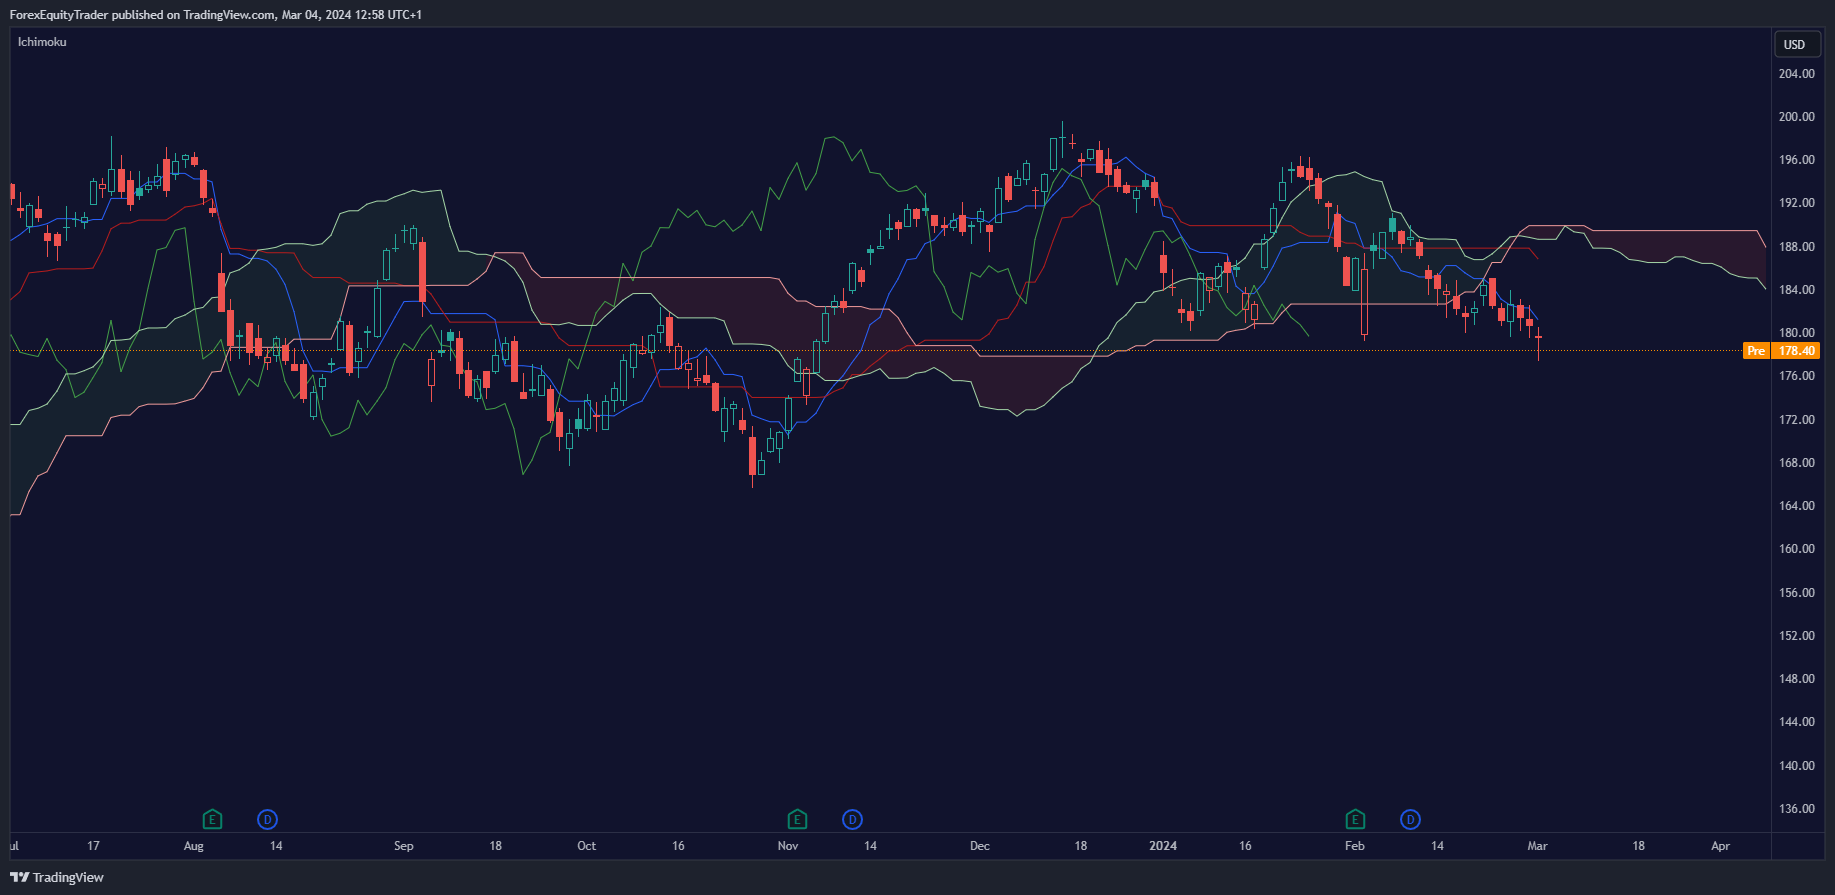
Task: Click the dividend D marker after Nov
Action: click(852, 820)
